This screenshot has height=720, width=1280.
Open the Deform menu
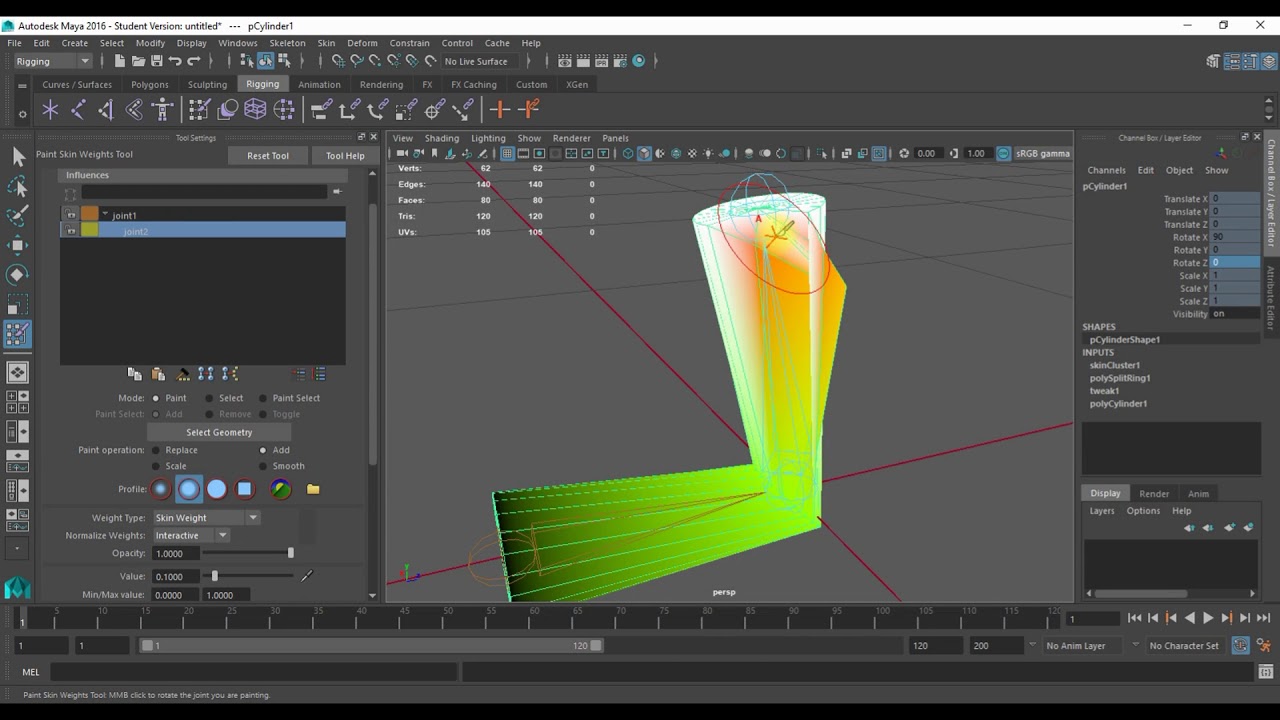tap(362, 43)
